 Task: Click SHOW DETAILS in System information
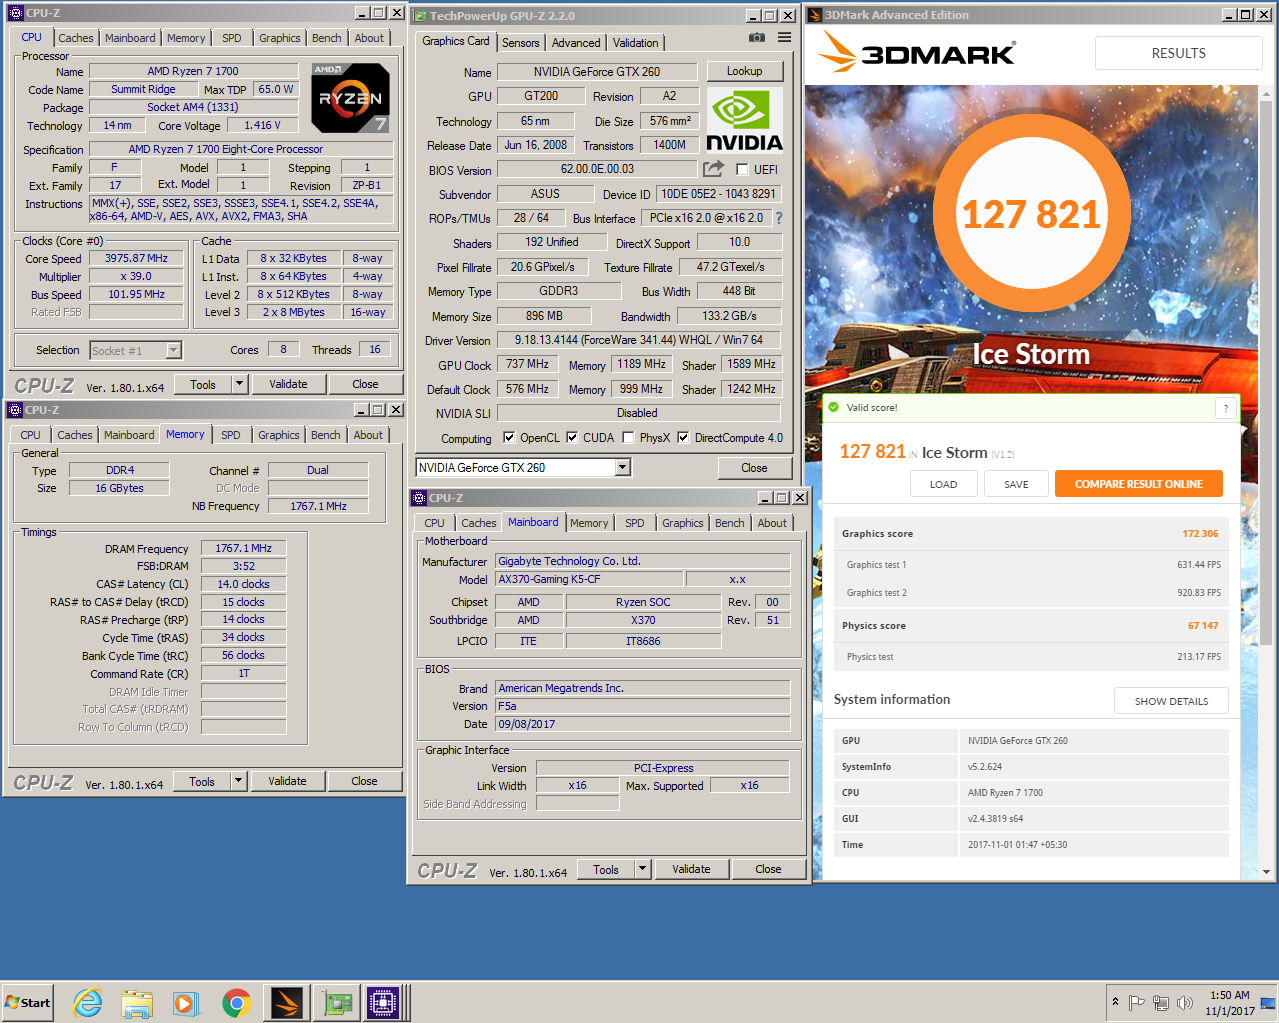1171,701
